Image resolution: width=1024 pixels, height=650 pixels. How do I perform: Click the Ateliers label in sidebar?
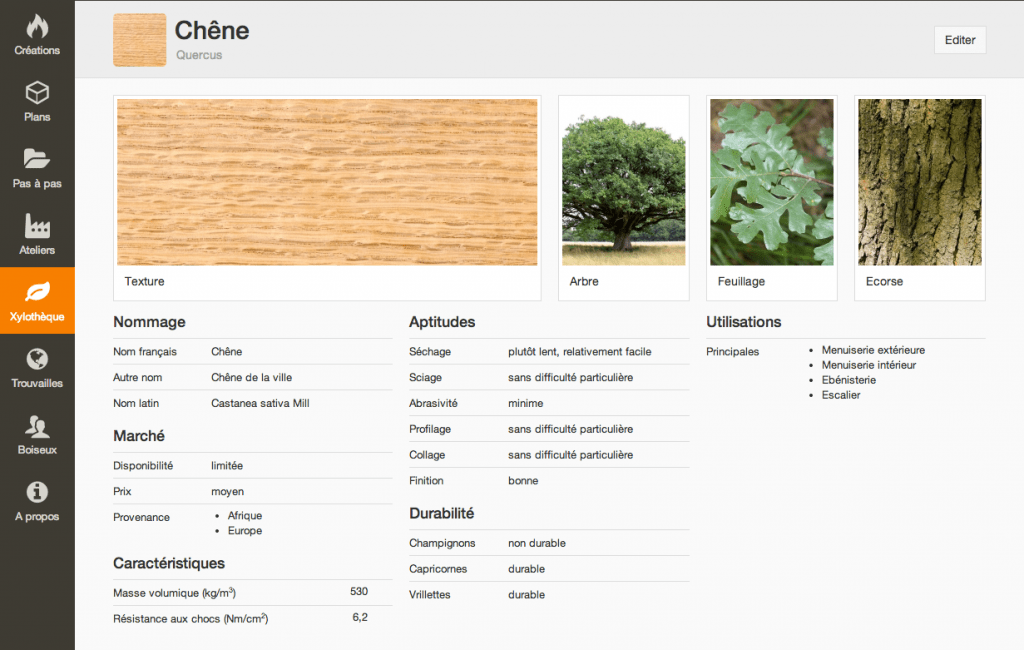point(37,250)
